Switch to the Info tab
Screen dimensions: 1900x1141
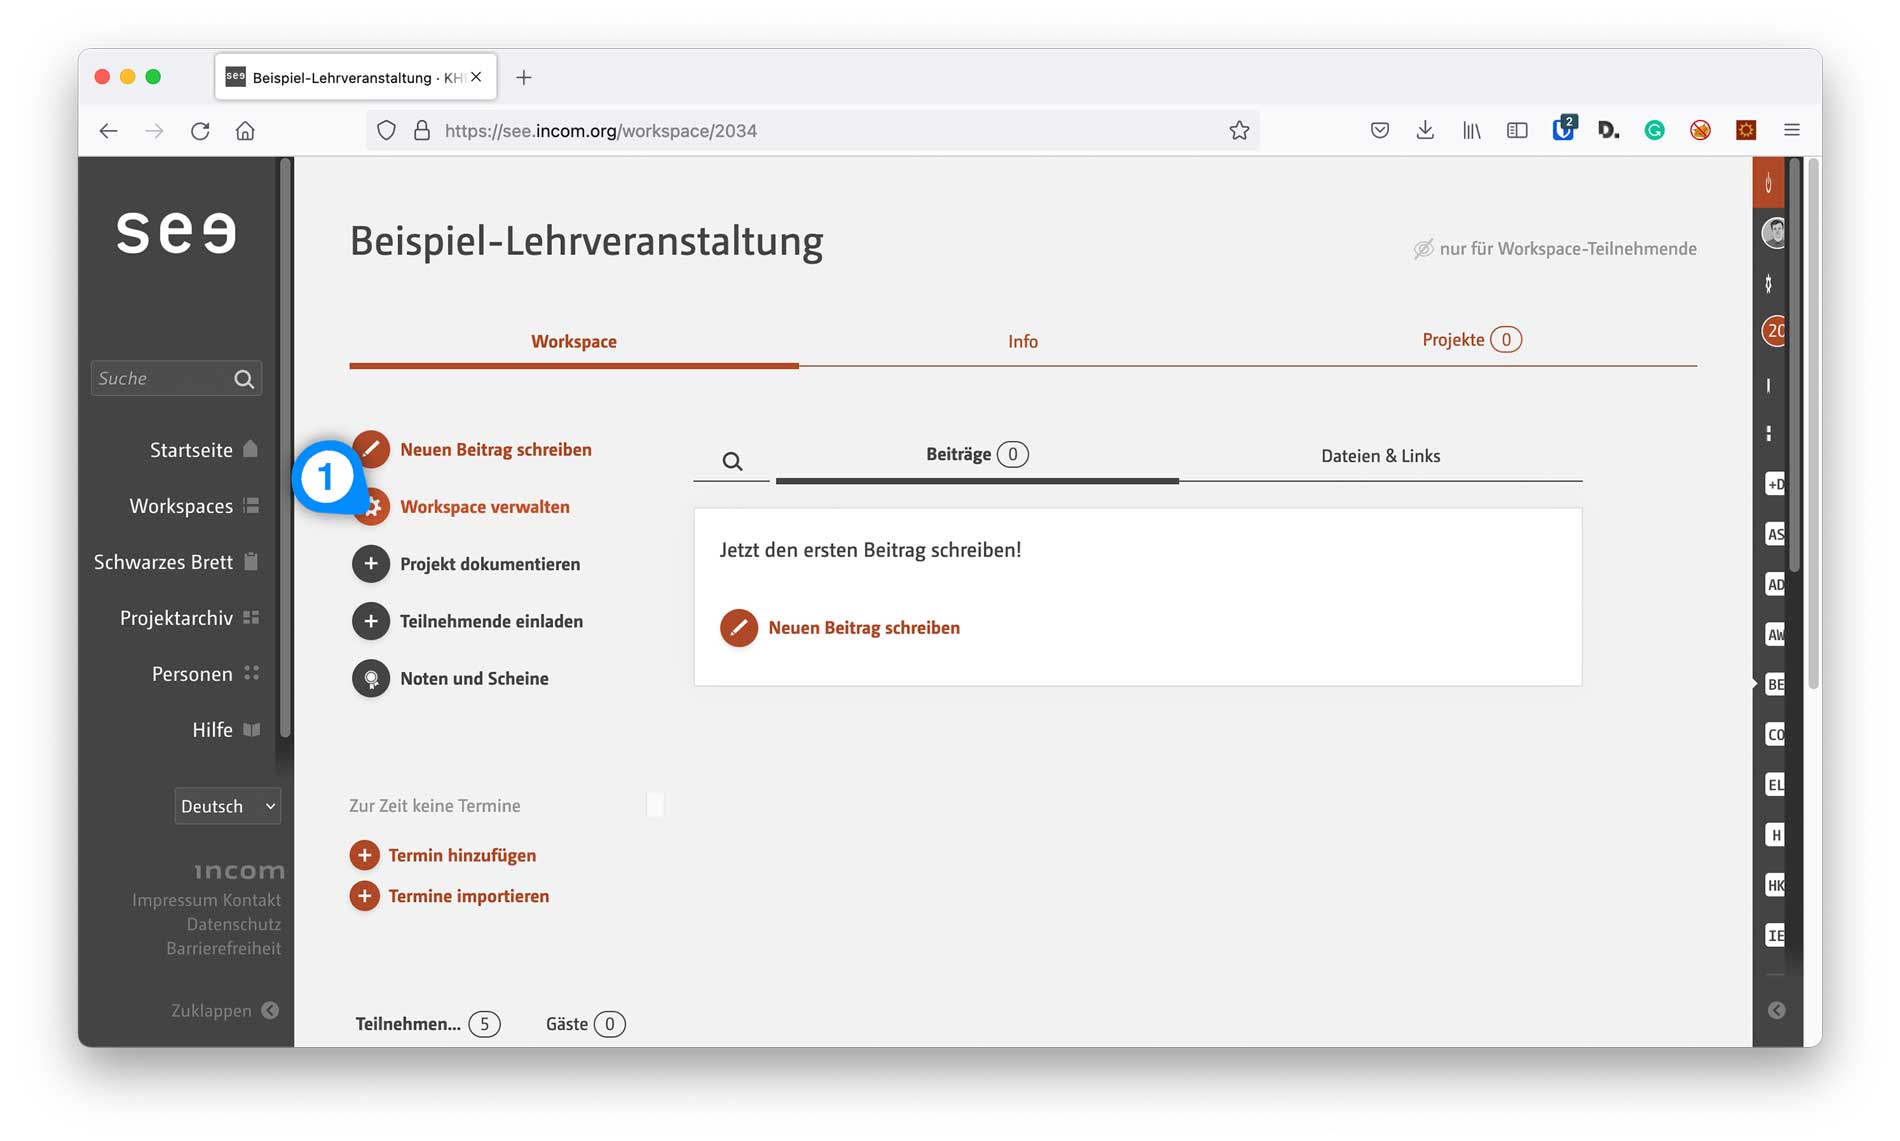point(1022,341)
